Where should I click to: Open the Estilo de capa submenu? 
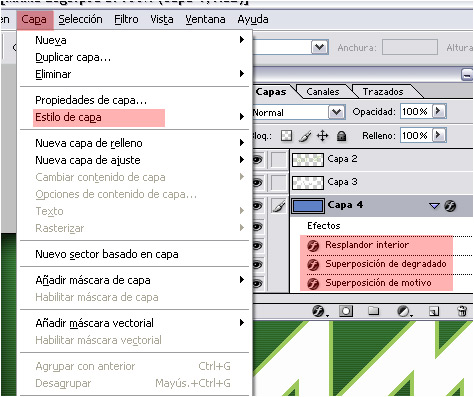click(135, 117)
